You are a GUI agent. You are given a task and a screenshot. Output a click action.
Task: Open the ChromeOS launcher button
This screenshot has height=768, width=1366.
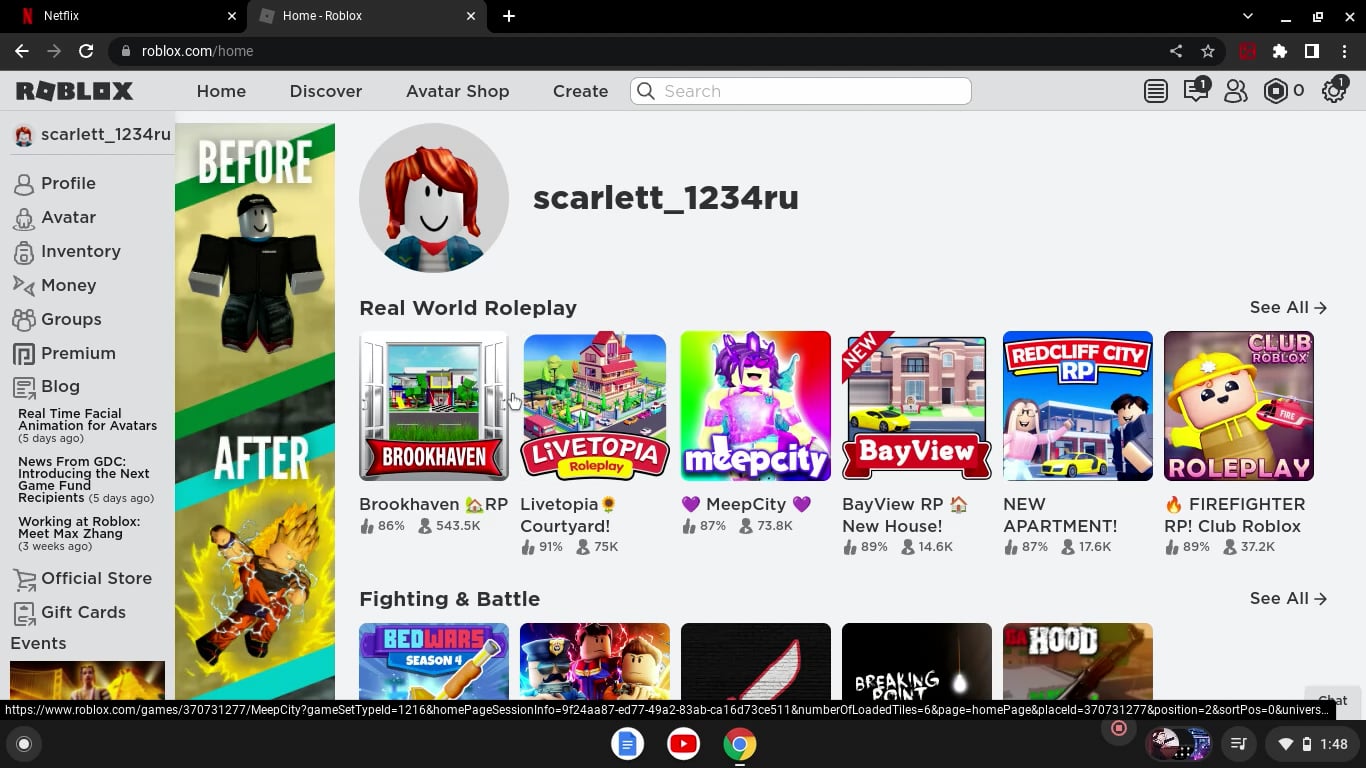pos(24,744)
